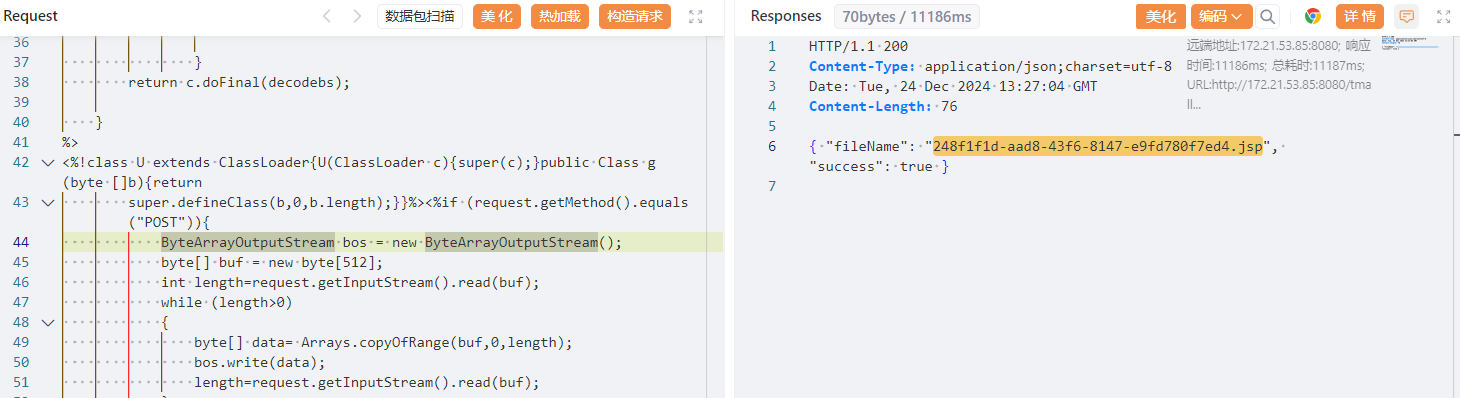
Task: Click the search magnifier icon in Responses
Action: [x=1268, y=16]
